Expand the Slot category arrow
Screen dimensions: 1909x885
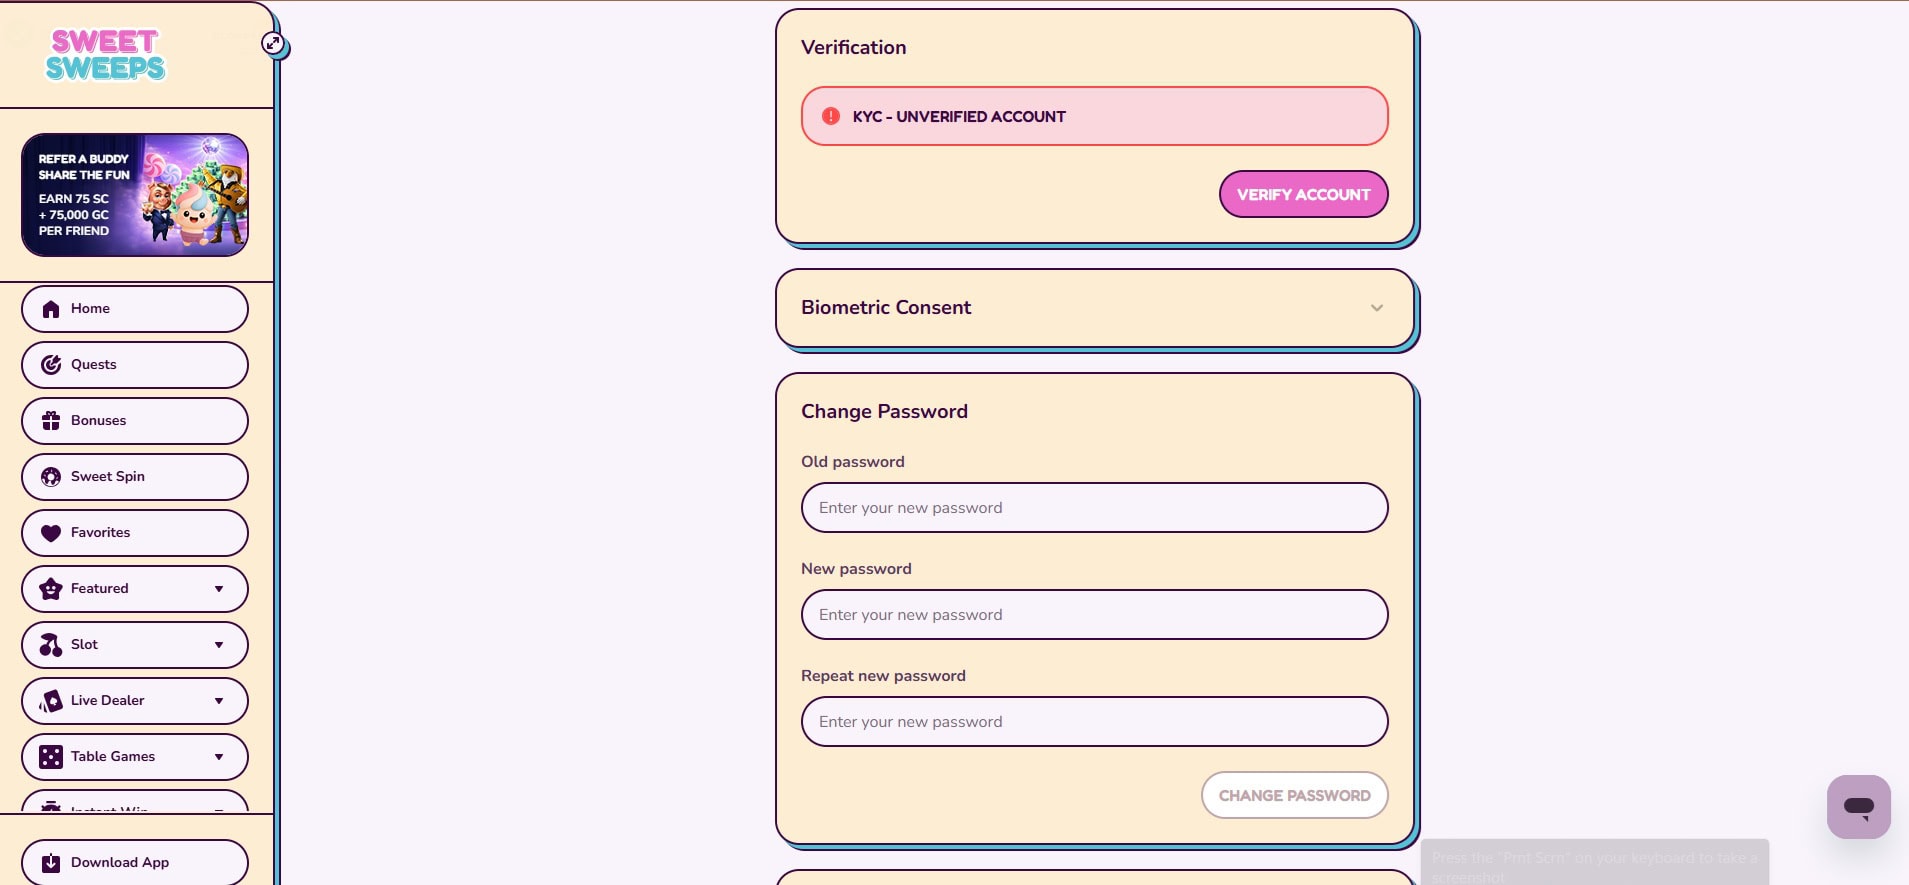pos(219,645)
